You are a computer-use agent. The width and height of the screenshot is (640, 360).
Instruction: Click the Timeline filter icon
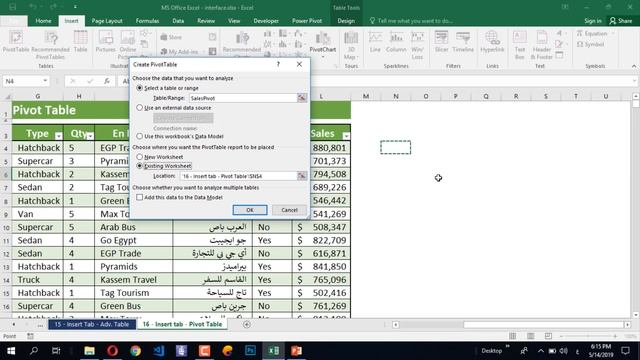(463, 42)
